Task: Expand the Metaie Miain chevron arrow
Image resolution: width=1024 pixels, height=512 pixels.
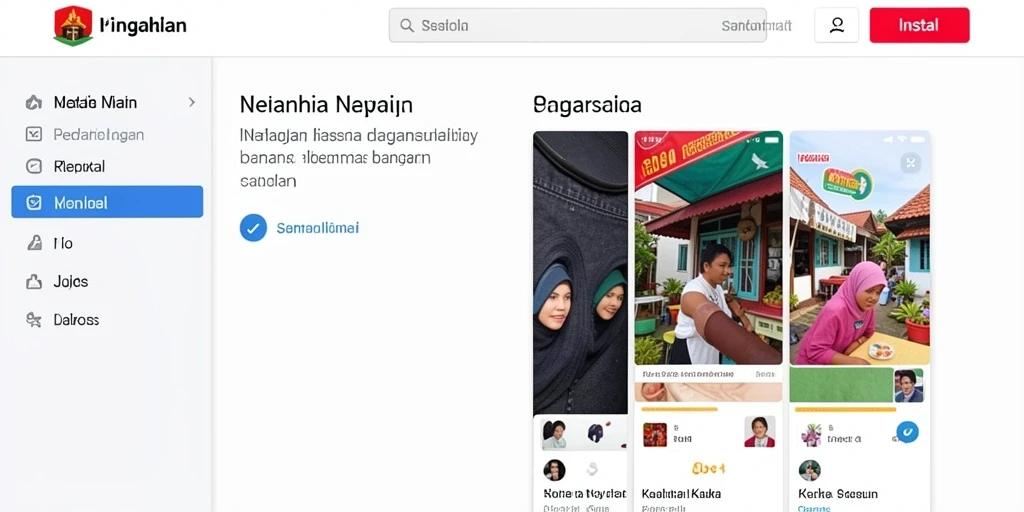Action: (191, 103)
